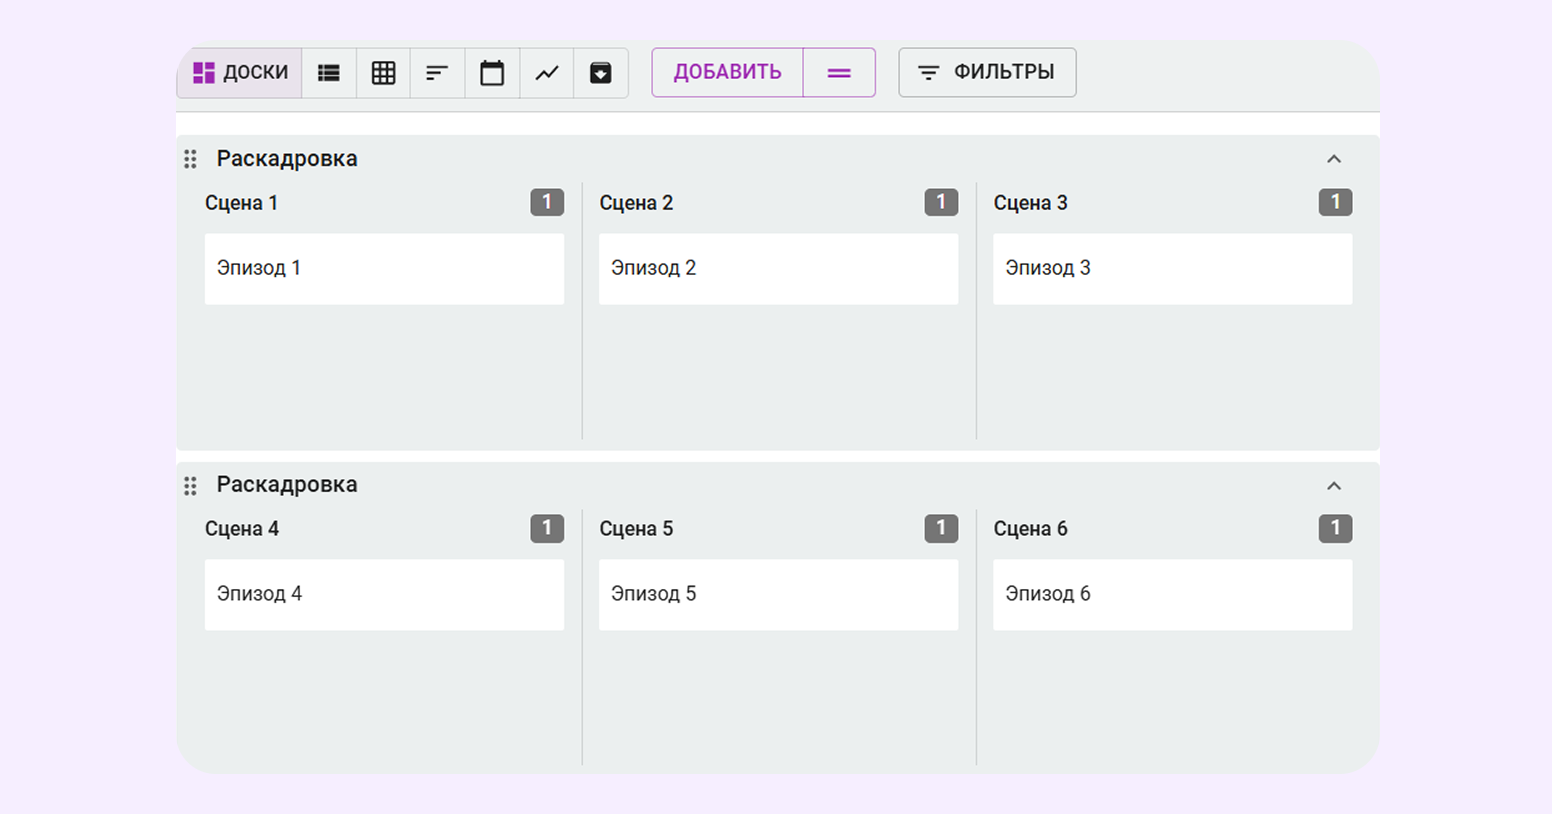This screenshot has width=1552, height=814.
Task: Select the Доски tab
Action: [x=240, y=73]
